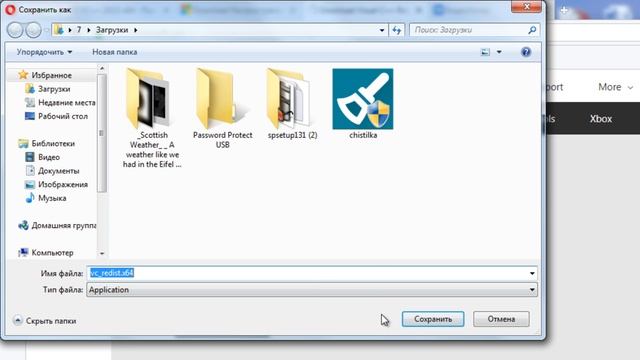This screenshot has width=640, height=360.
Task: Click Загрузки in the address breadcrumb
Action: tap(112, 30)
